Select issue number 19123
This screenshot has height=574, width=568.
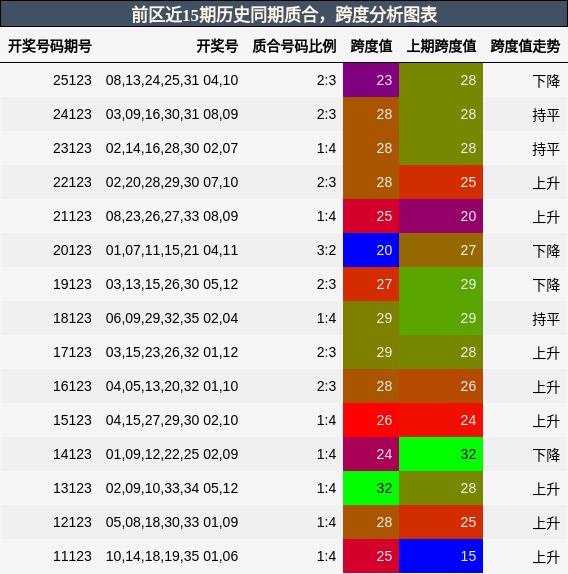72,284
